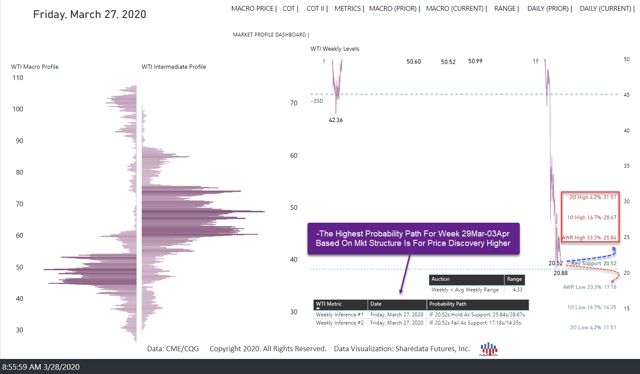Sort by the Probability Path column header

(x=478, y=304)
